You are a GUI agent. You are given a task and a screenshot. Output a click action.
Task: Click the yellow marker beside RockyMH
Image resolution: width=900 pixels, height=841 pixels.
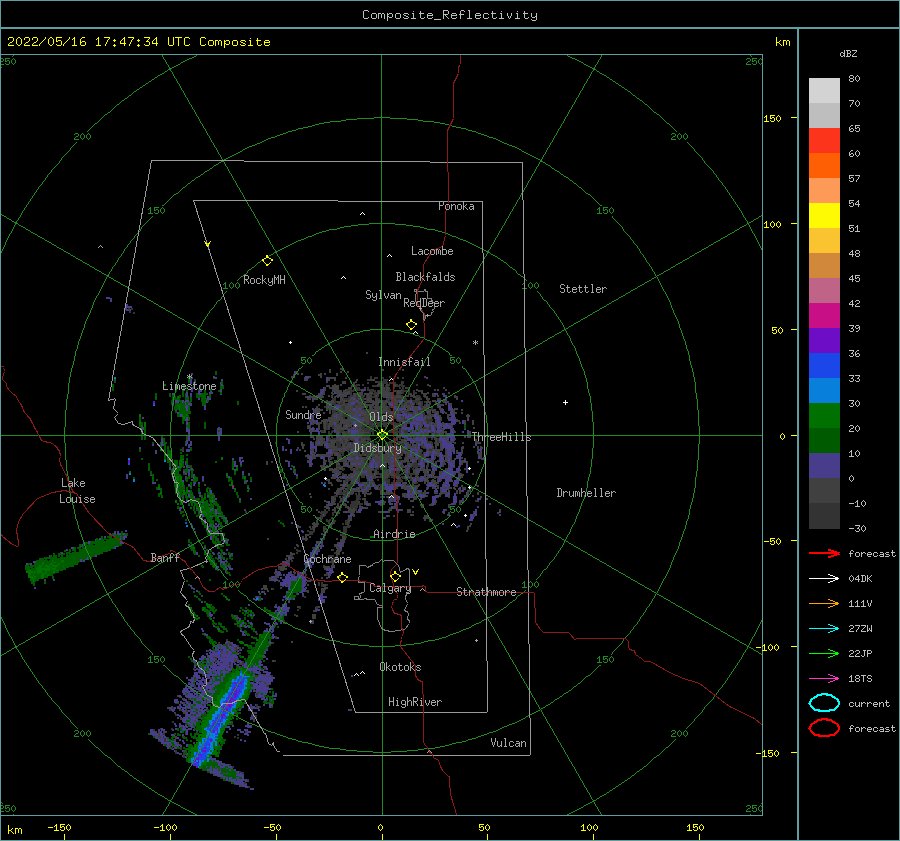point(267,261)
